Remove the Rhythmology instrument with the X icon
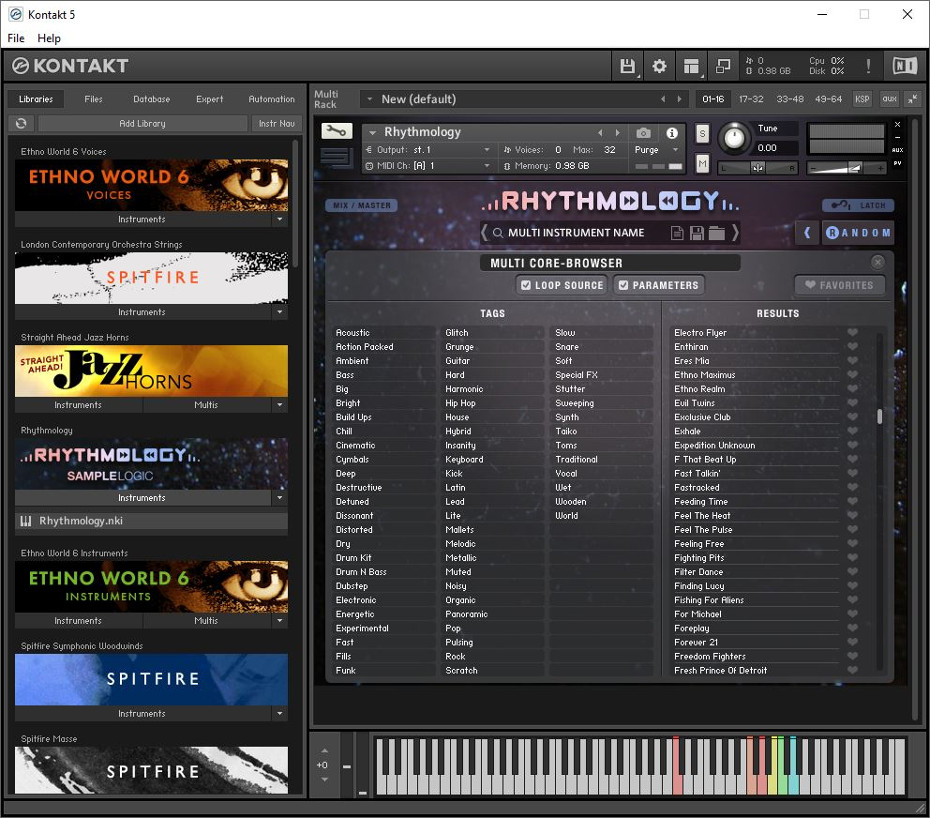 (x=897, y=125)
